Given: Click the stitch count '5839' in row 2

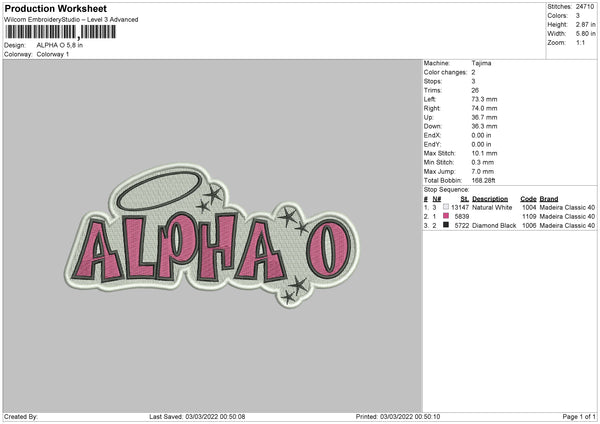Looking at the screenshot, I should [462, 217].
